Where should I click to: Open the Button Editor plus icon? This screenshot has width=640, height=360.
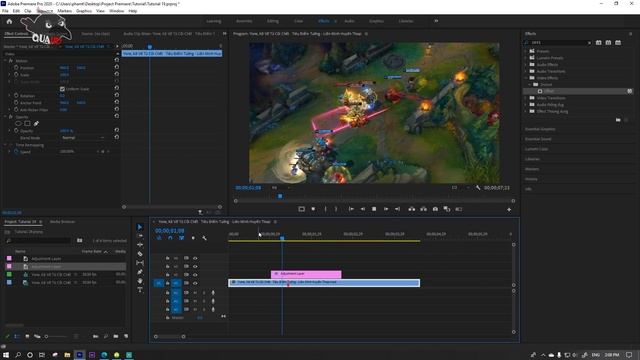pos(509,209)
